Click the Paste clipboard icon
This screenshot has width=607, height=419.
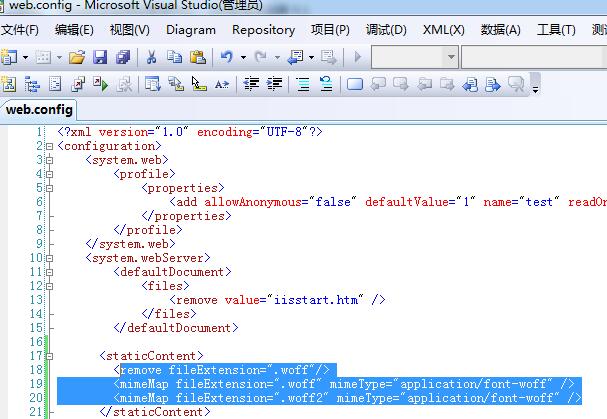pos(198,57)
